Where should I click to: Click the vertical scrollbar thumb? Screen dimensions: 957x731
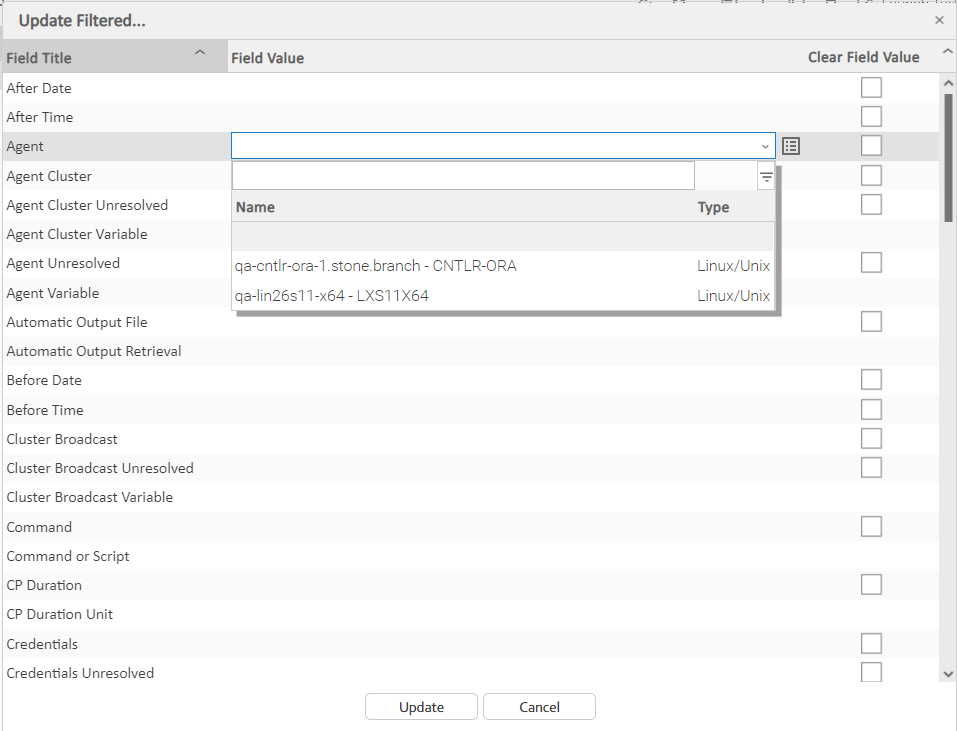coord(948,155)
